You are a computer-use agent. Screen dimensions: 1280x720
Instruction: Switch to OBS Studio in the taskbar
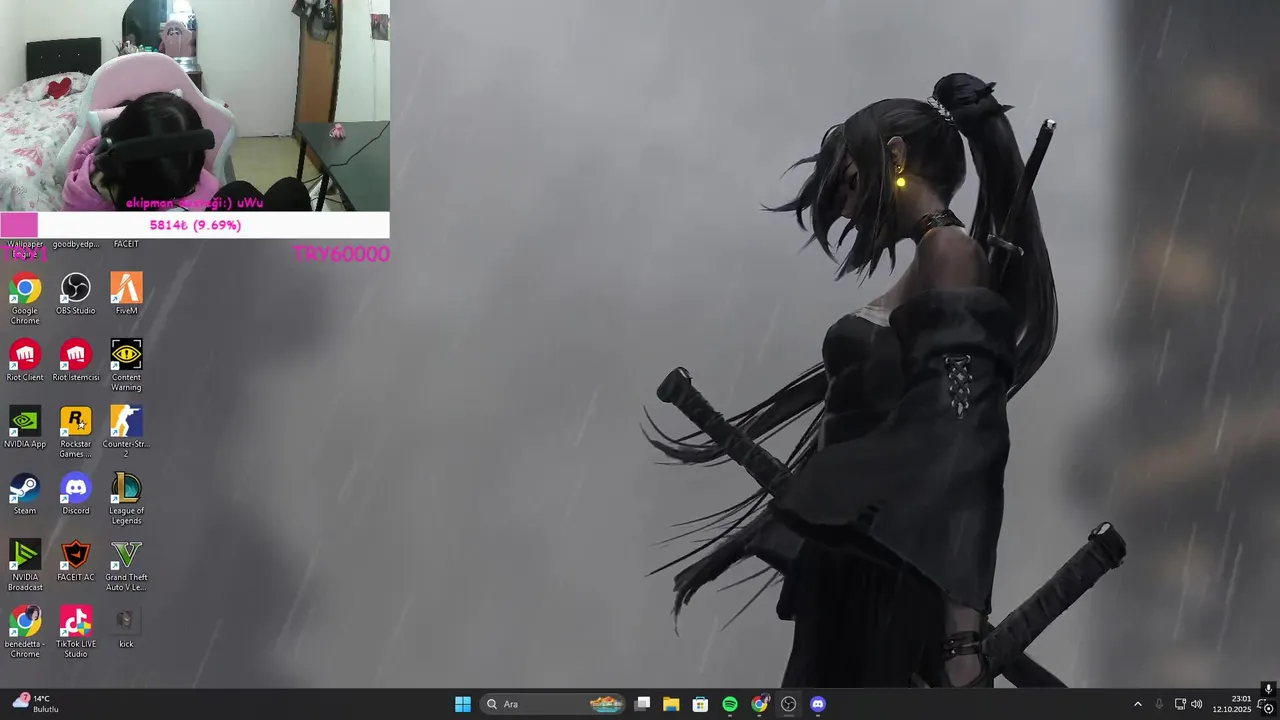coord(788,704)
